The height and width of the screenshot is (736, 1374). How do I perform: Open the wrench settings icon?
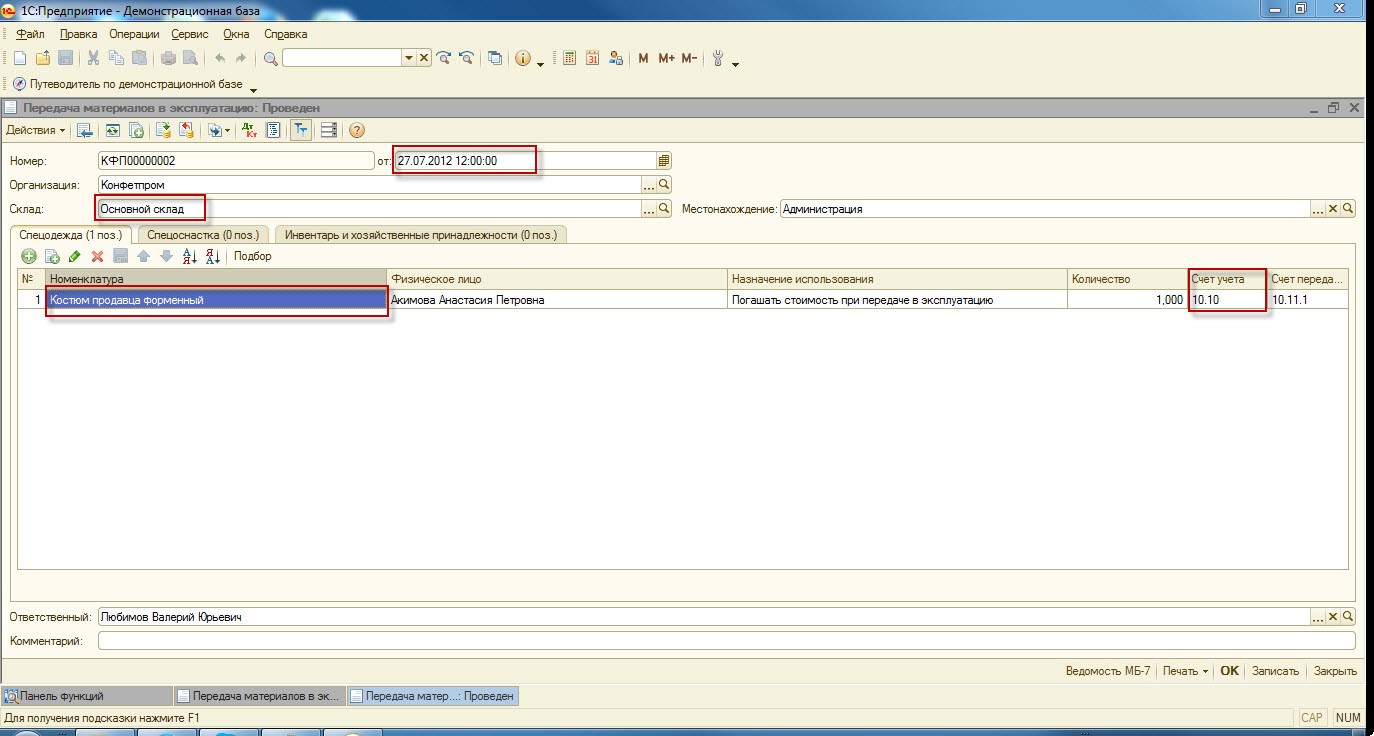coord(717,58)
